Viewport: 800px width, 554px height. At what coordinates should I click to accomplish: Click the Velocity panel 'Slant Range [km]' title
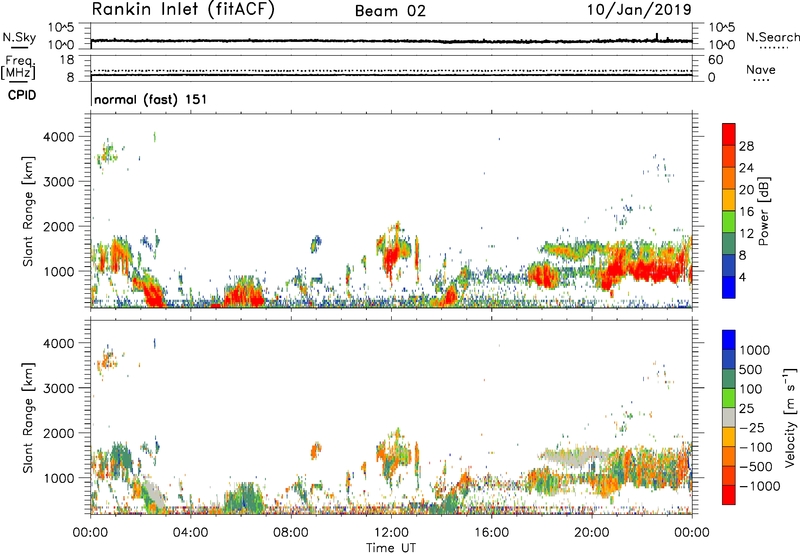(x=28, y=417)
